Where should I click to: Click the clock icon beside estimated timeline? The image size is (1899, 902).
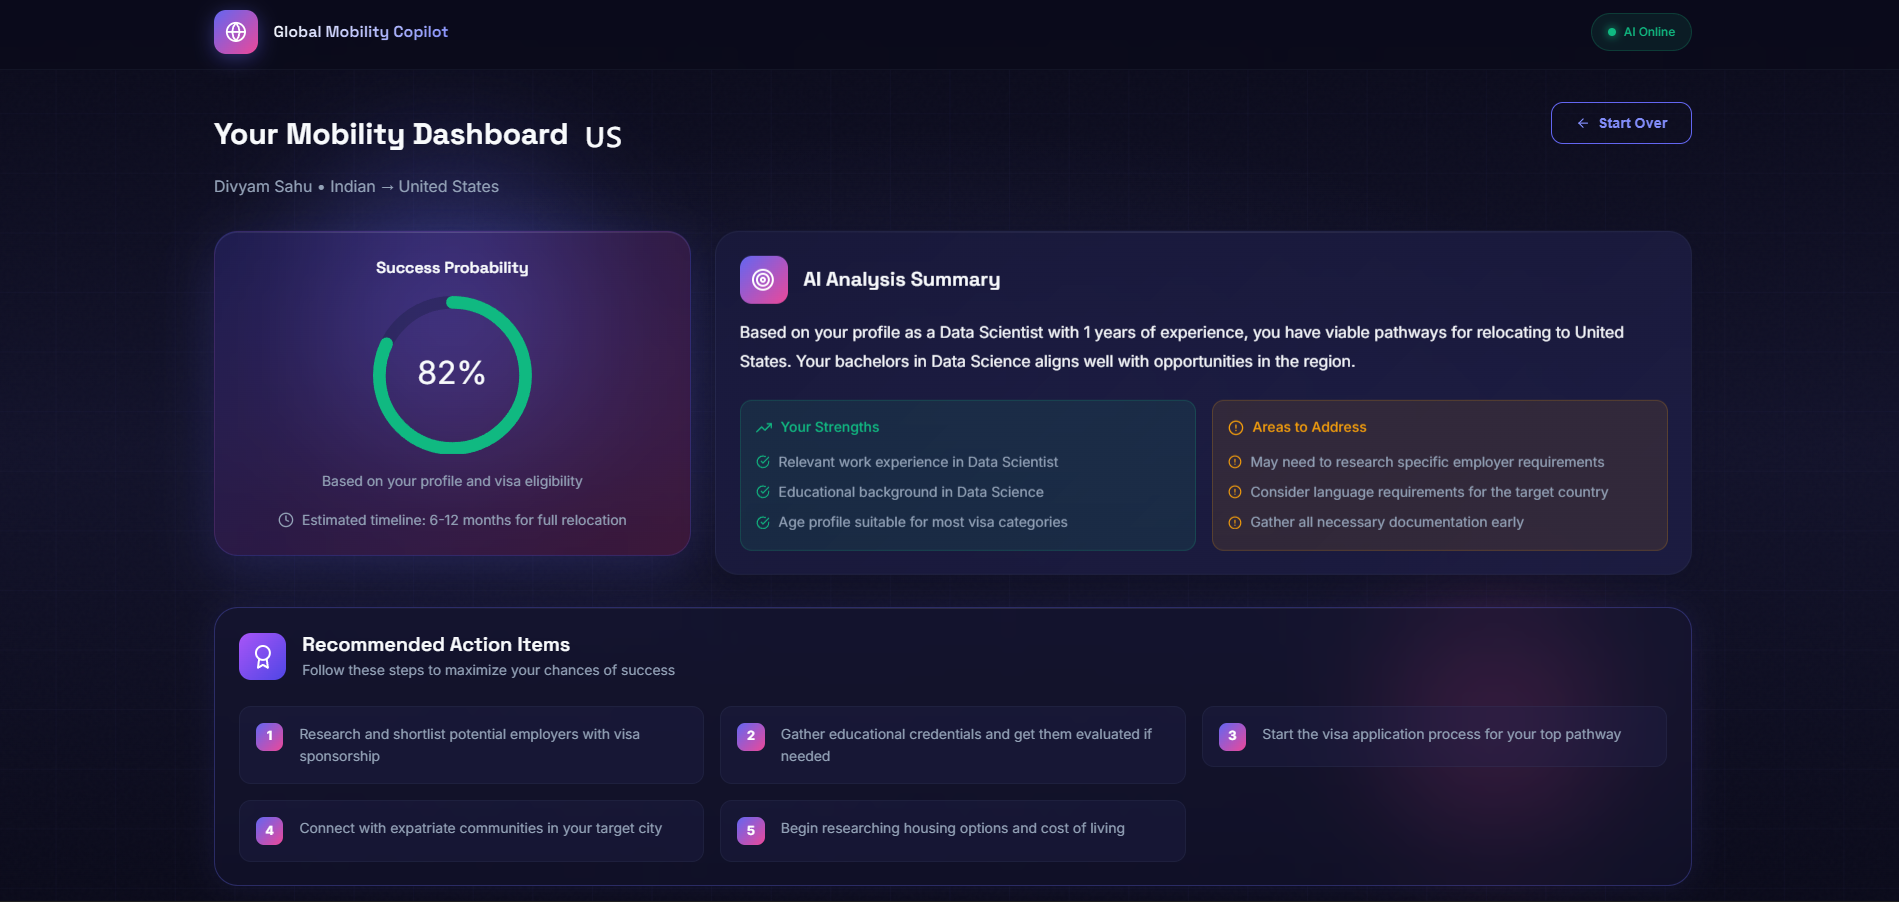(286, 520)
